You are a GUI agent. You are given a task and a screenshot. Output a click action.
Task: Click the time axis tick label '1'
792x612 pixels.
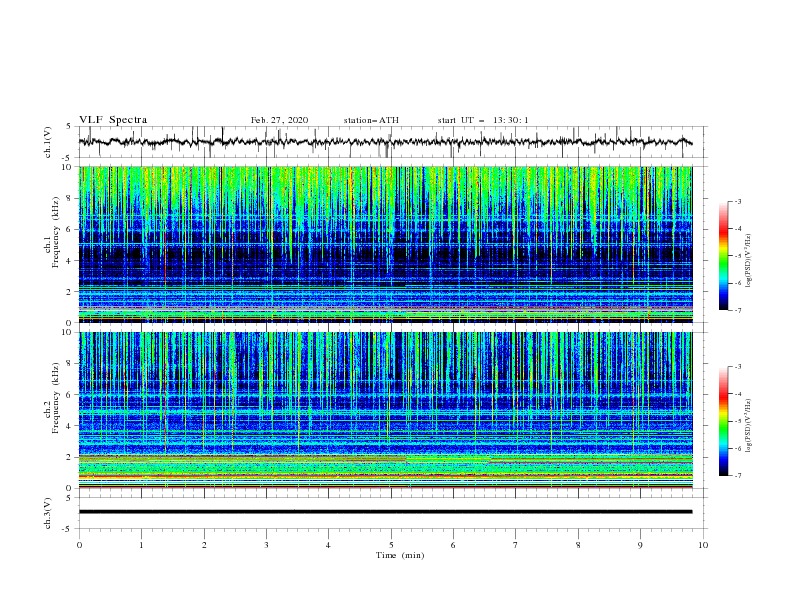pos(141,545)
